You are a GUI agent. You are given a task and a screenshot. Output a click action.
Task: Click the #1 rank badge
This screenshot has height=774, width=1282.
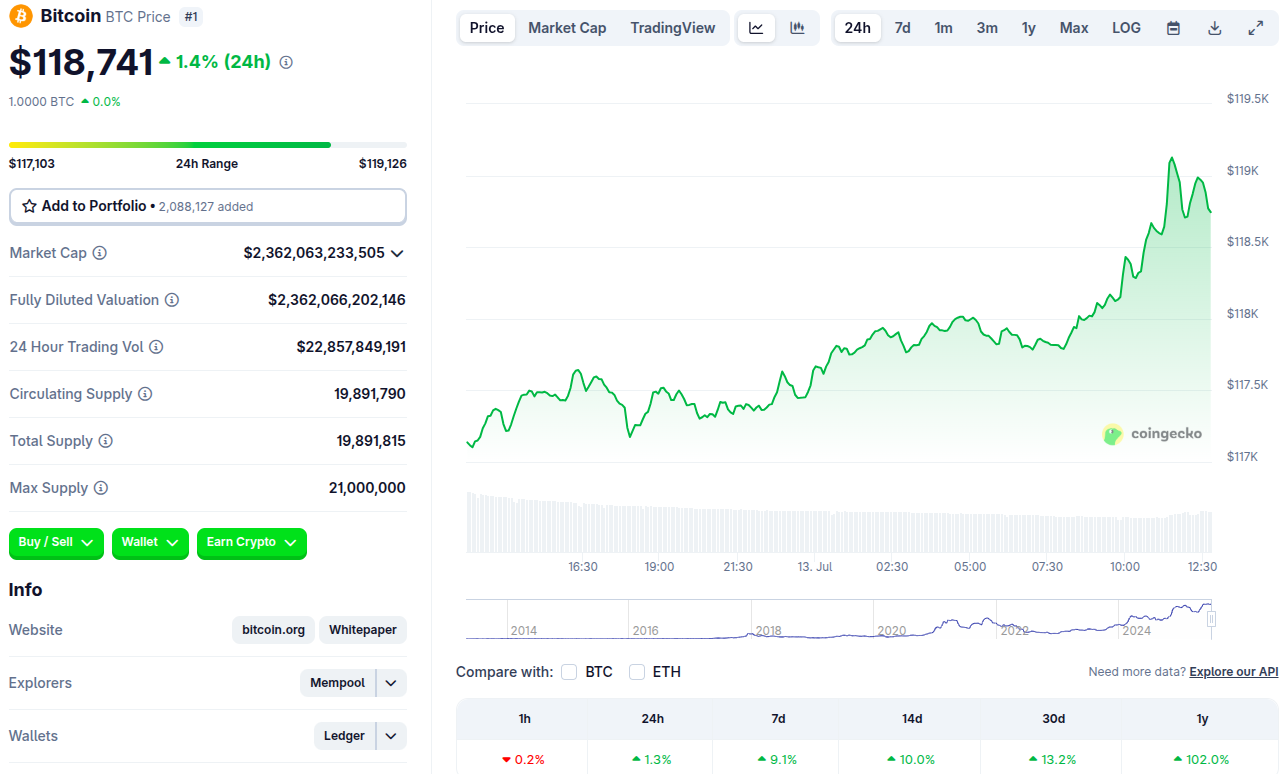(190, 16)
